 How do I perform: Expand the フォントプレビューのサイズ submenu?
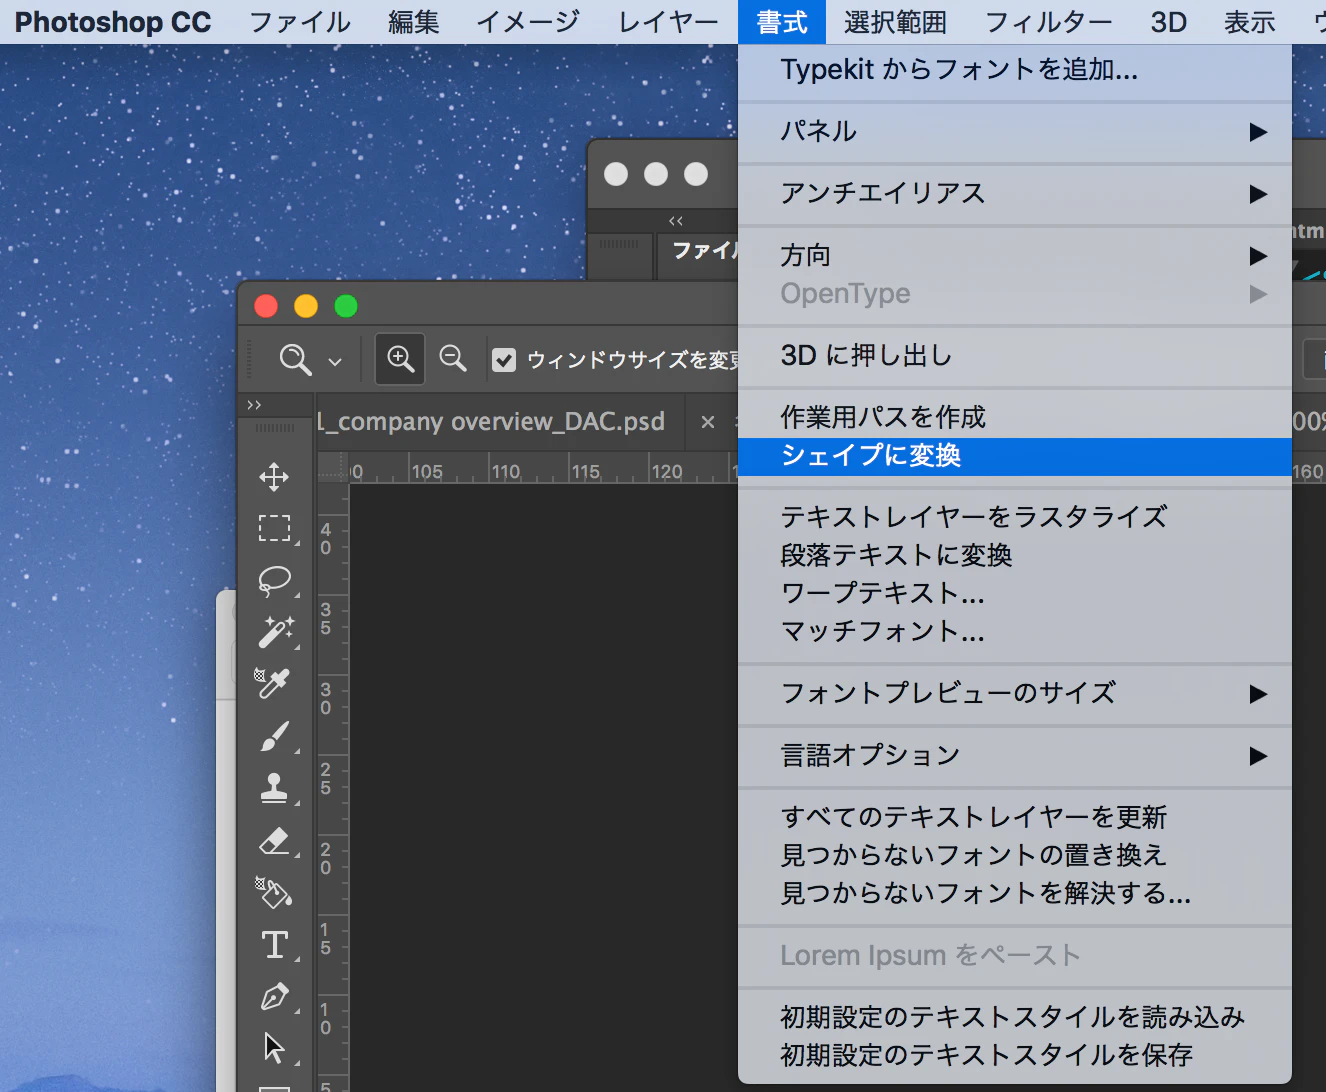coord(1015,693)
